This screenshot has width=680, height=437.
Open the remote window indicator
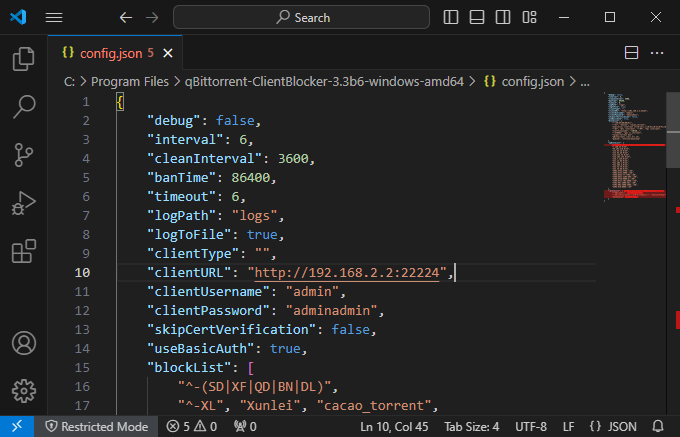[17, 427]
